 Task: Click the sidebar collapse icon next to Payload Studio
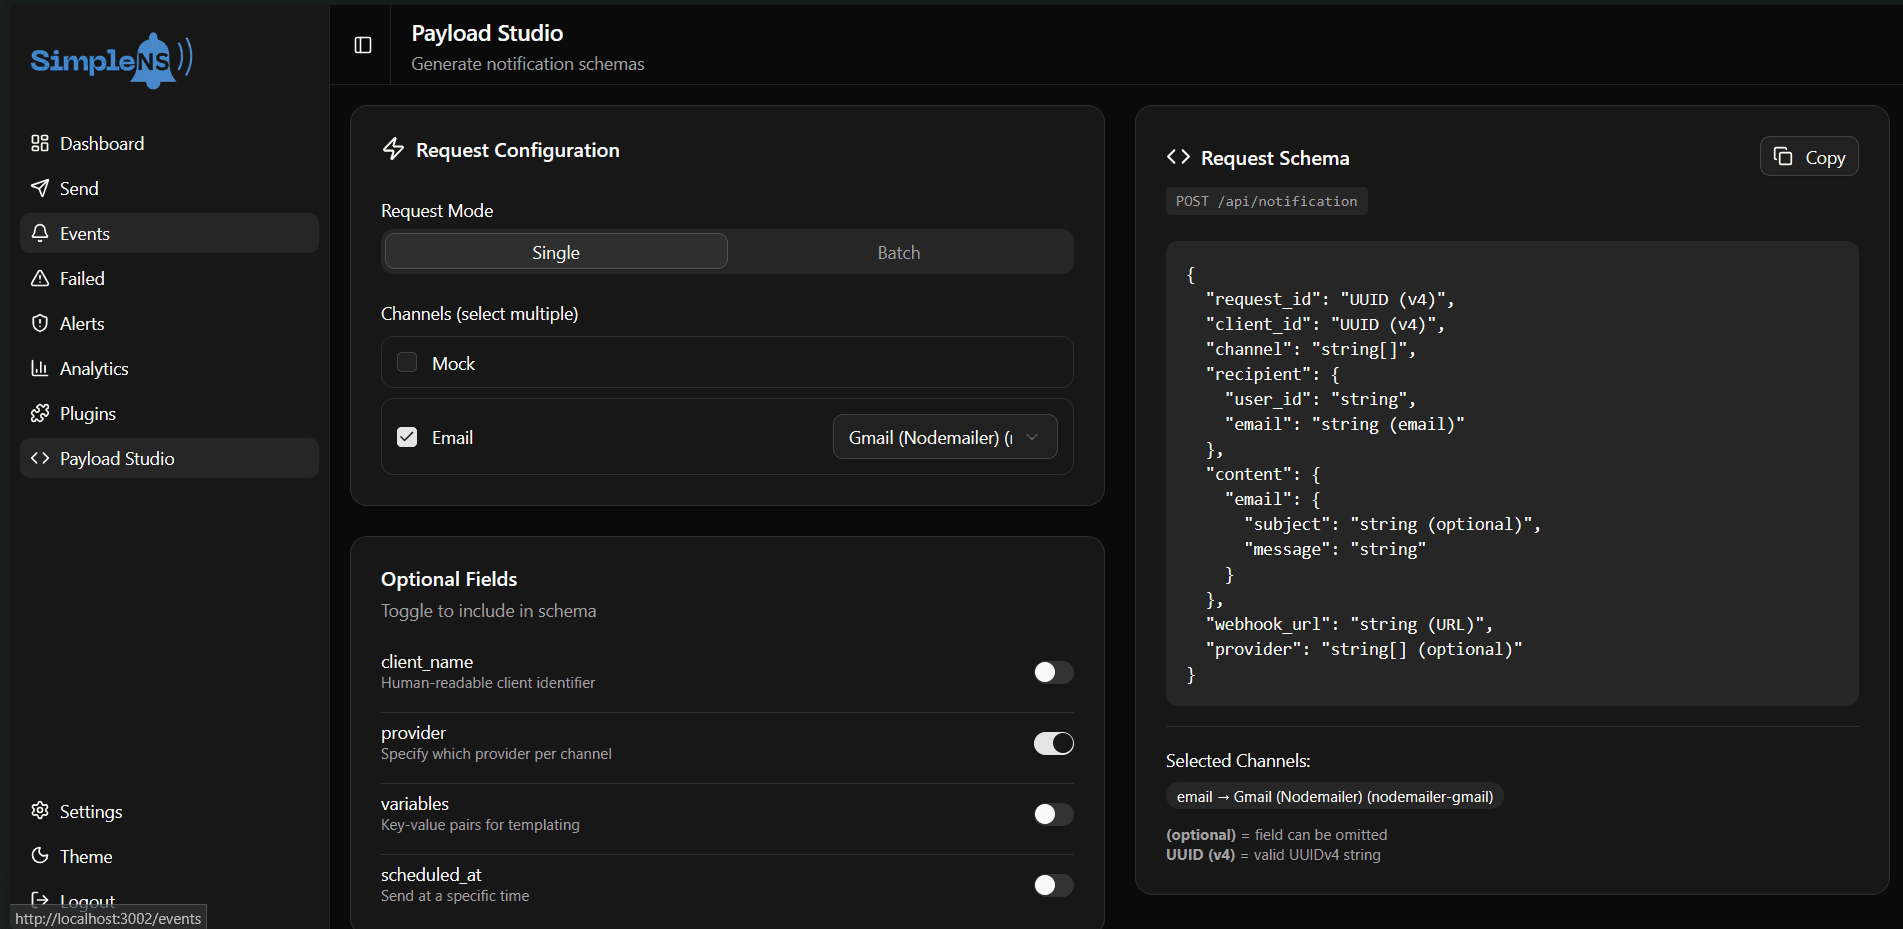point(361,44)
